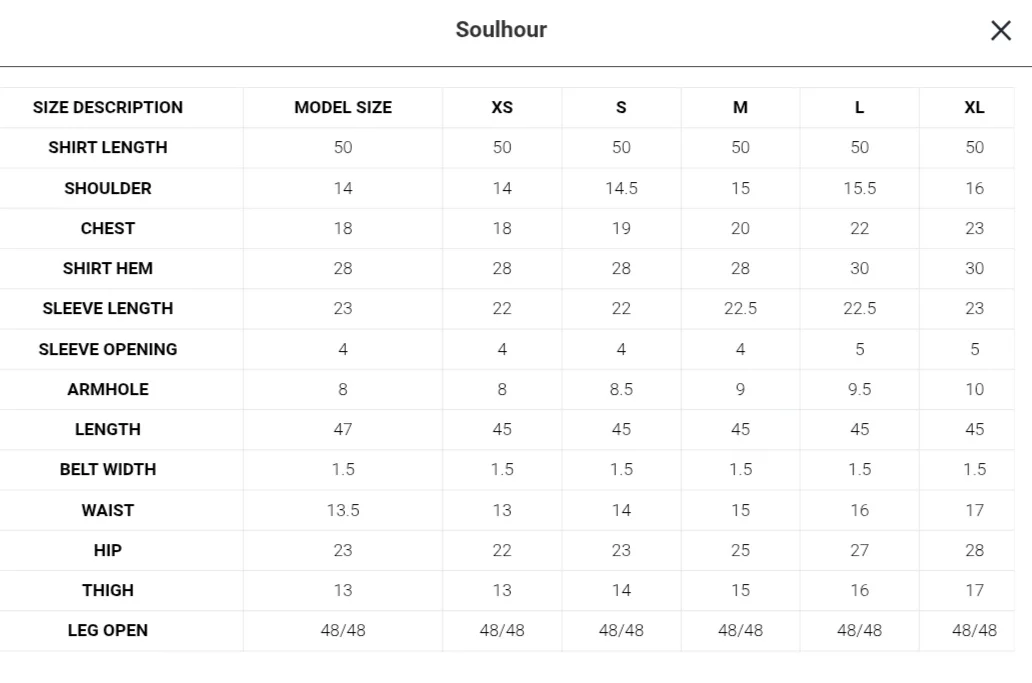The image size is (1032, 683).
Task: Select the XS size column header
Action: point(502,108)
